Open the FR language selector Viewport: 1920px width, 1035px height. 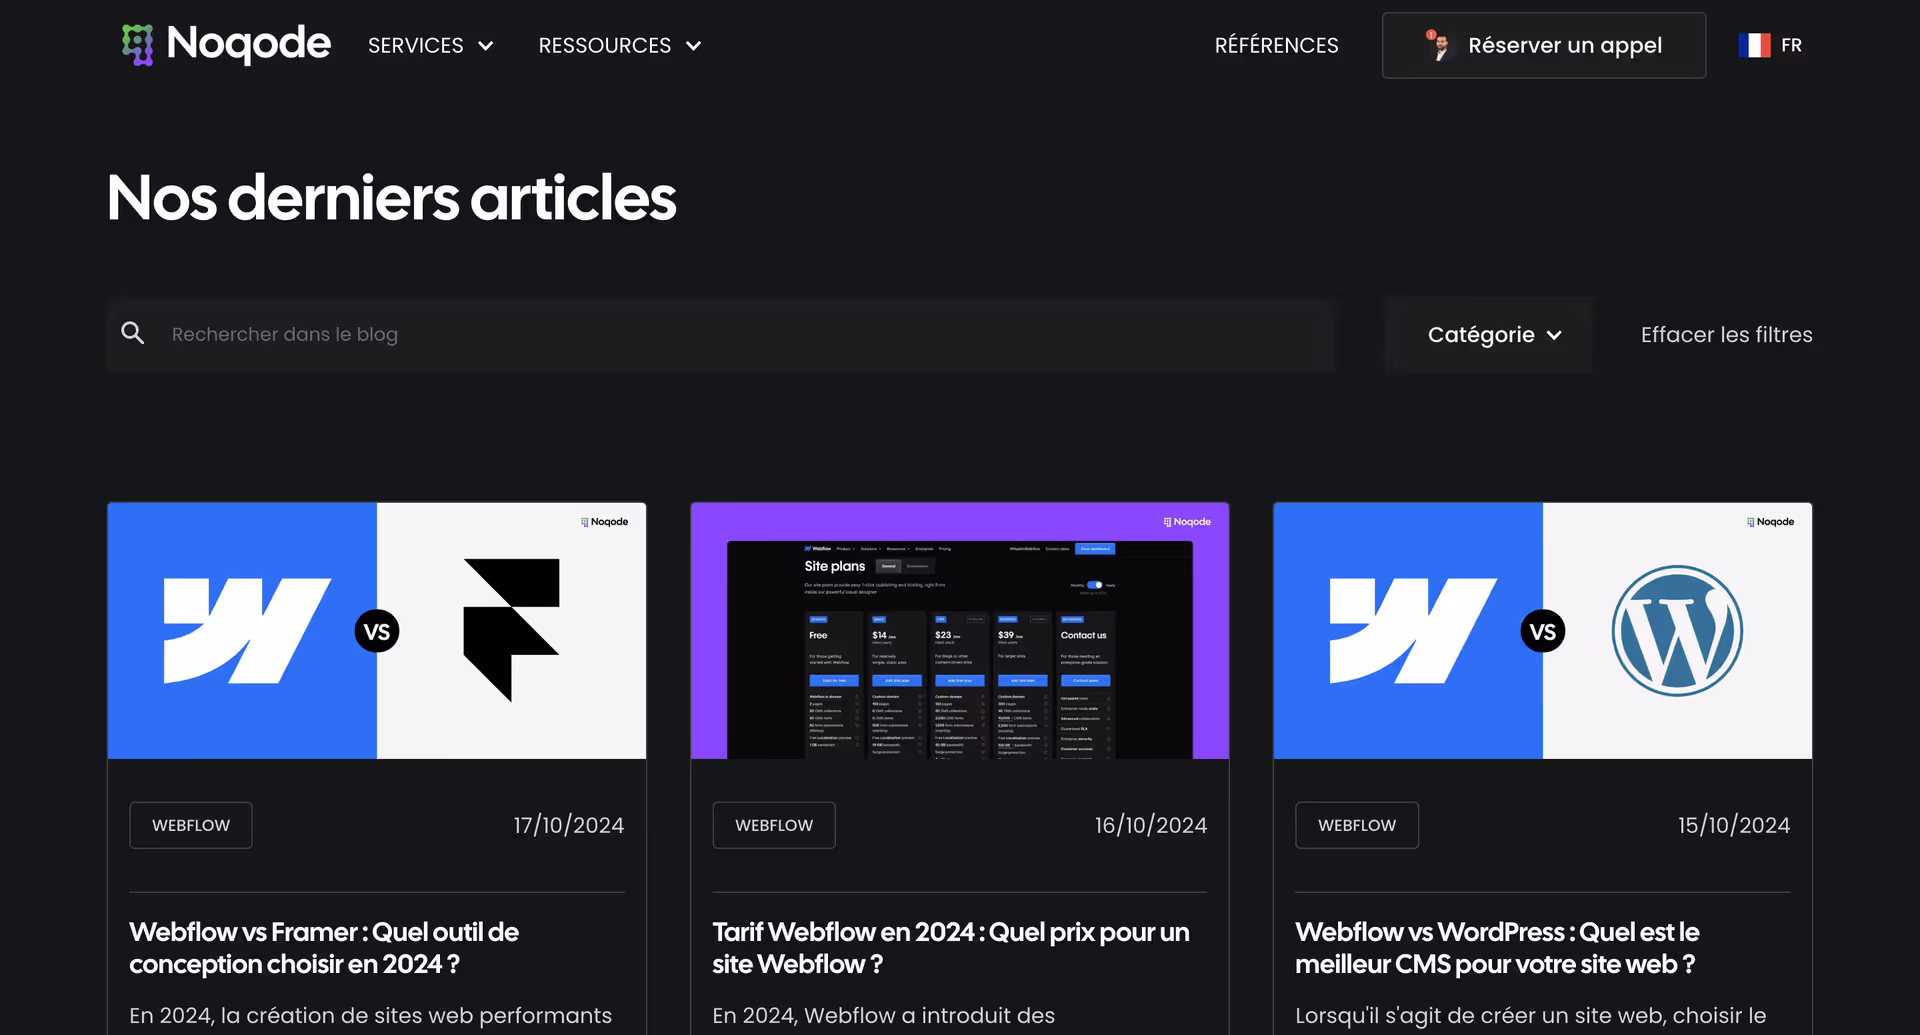(1770, 45)
